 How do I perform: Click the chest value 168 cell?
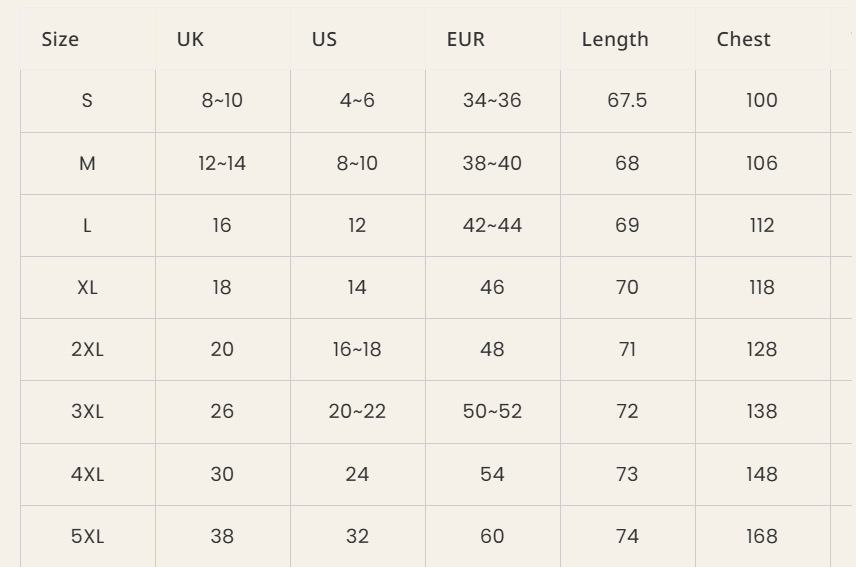click(762, 536)
